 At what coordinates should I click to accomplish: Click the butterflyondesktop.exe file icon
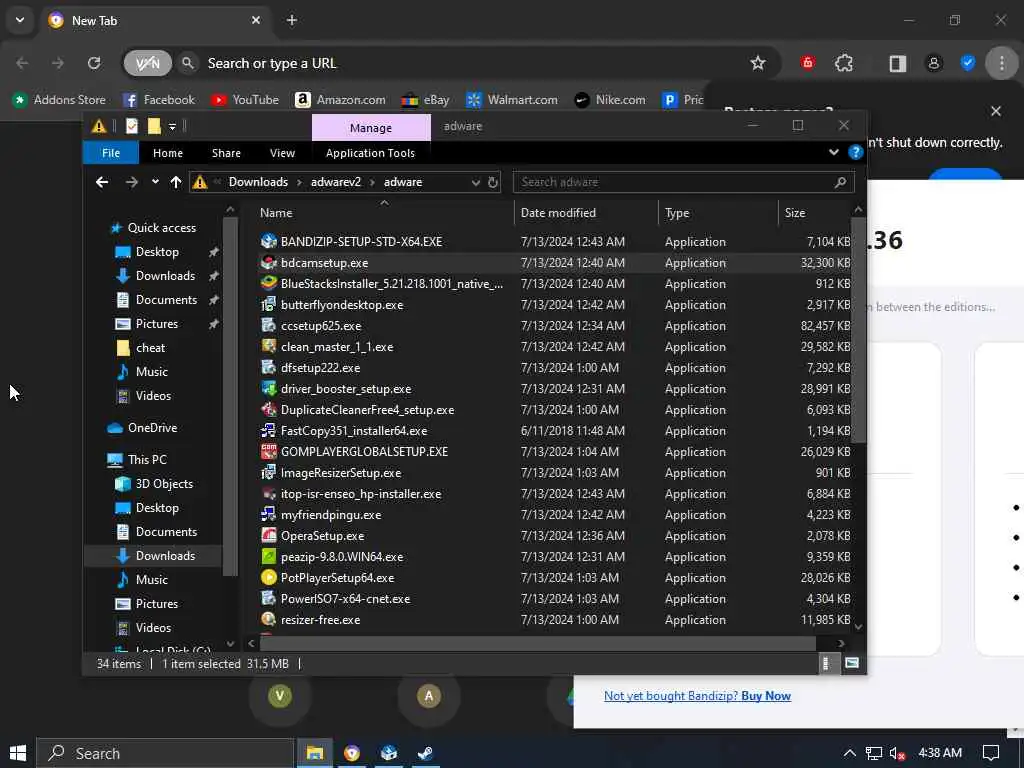tap(268, 304)
